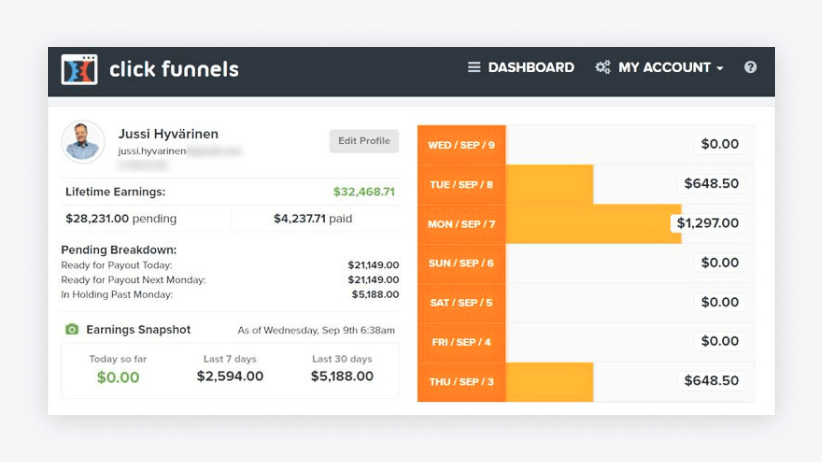Click the Edit Profile button
822x462 pixels.
[364, 141]
